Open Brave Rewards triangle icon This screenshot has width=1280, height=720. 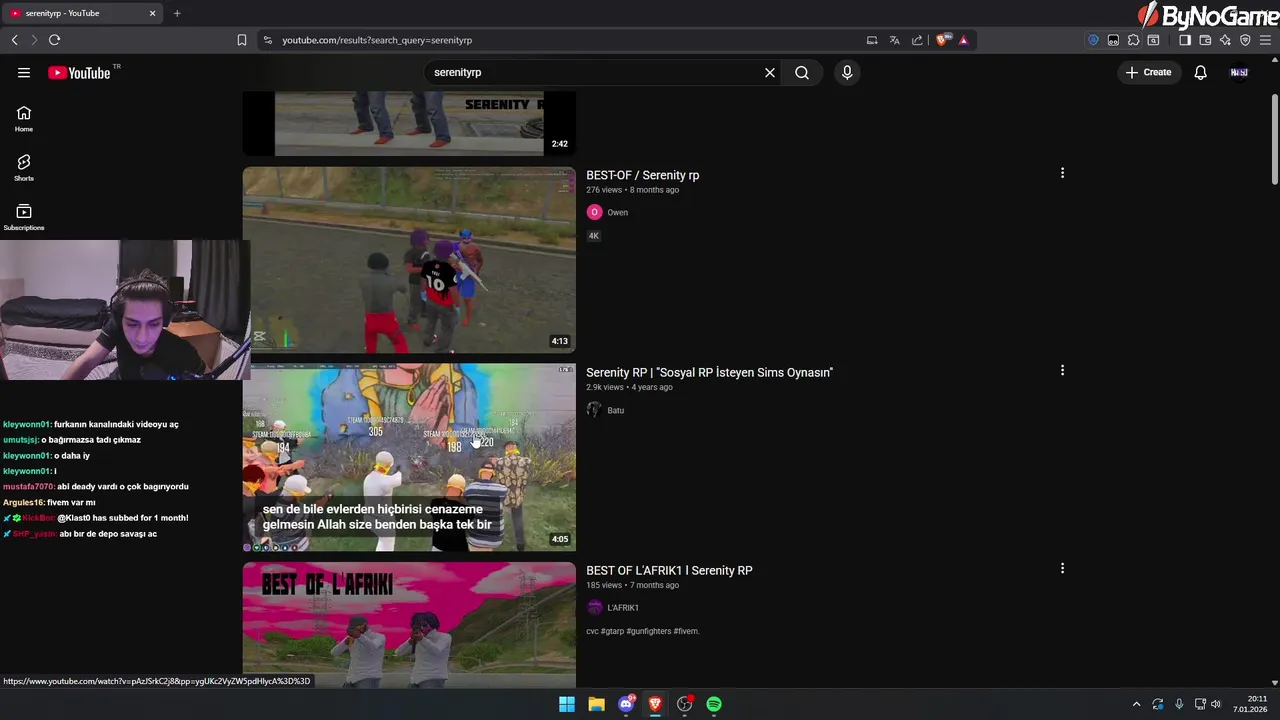pyautogui.click(x=963, y=40)
